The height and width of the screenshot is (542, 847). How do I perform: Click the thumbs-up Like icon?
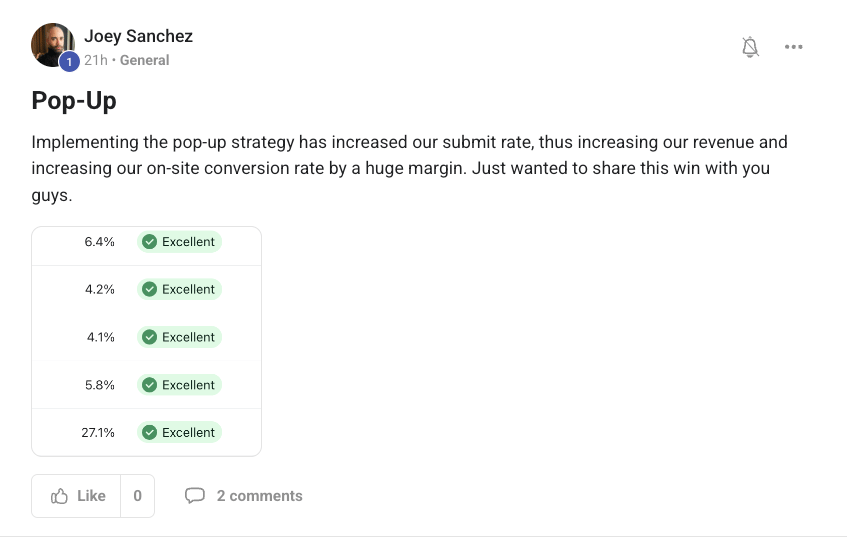tap(60, 496)
